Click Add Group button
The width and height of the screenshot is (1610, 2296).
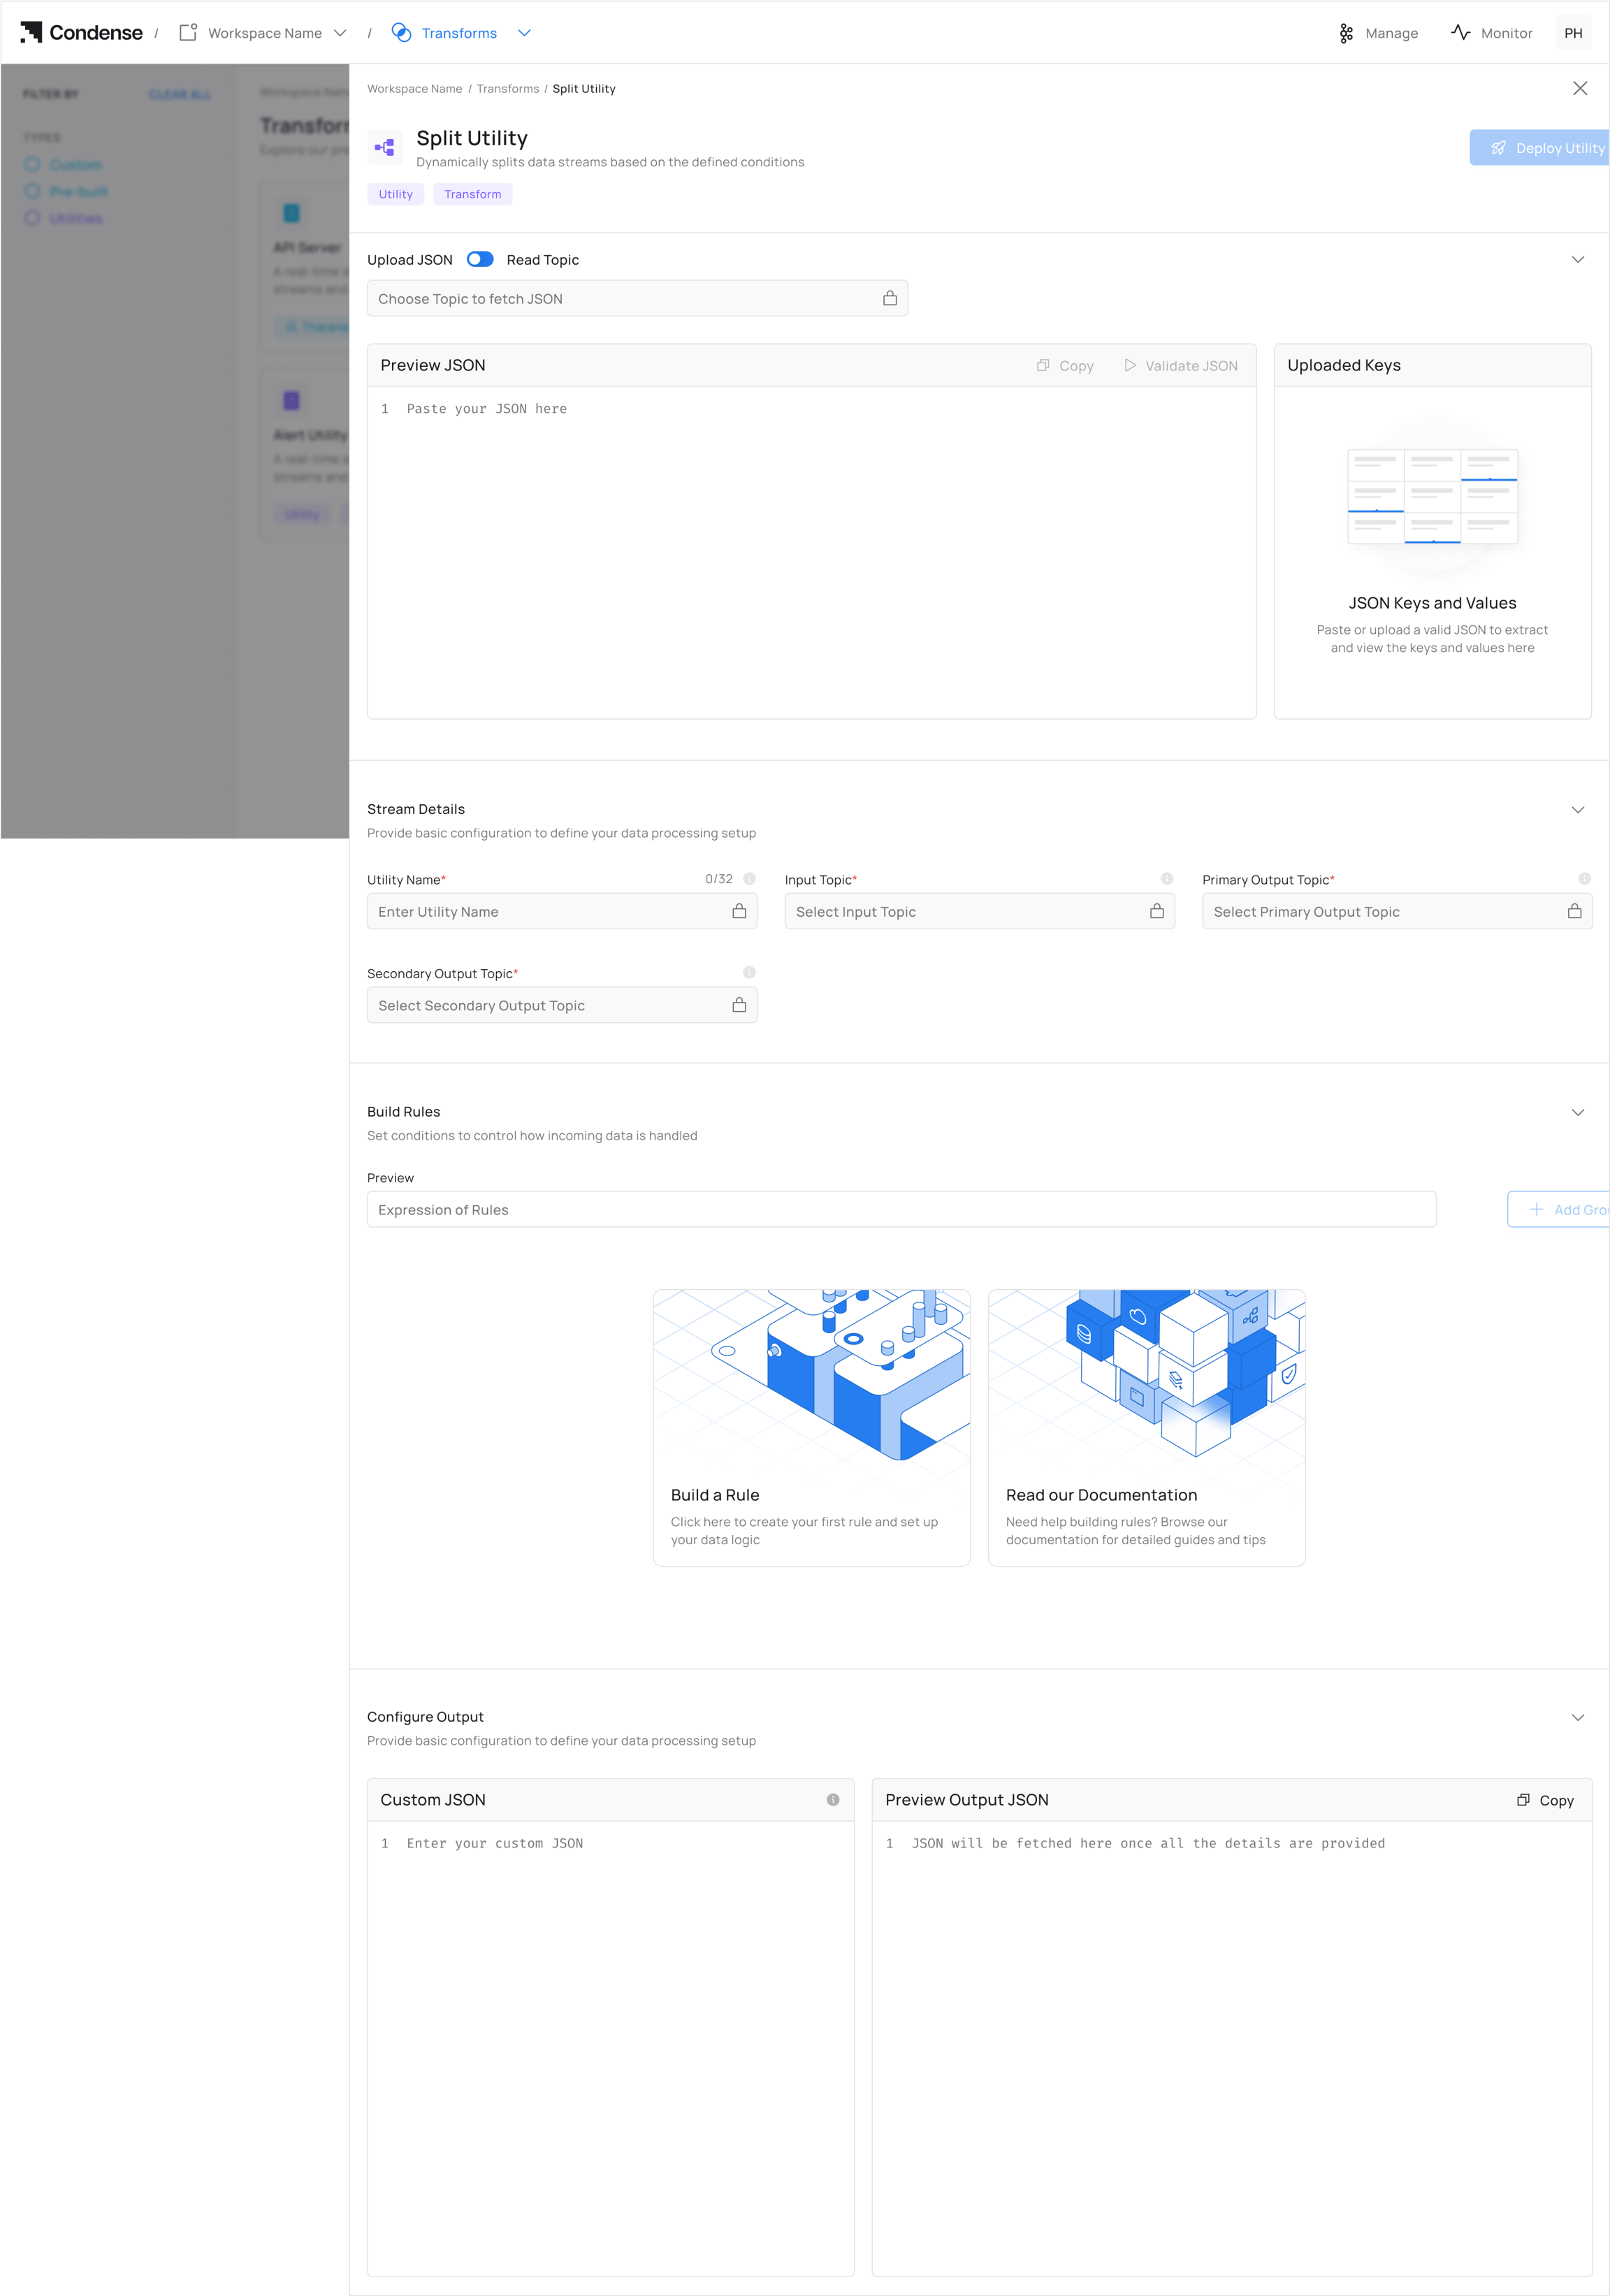(x=1558, y=1209)
